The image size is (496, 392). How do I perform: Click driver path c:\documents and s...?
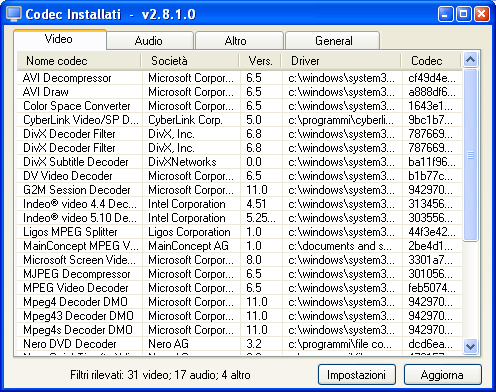click(x=340, y=246)
